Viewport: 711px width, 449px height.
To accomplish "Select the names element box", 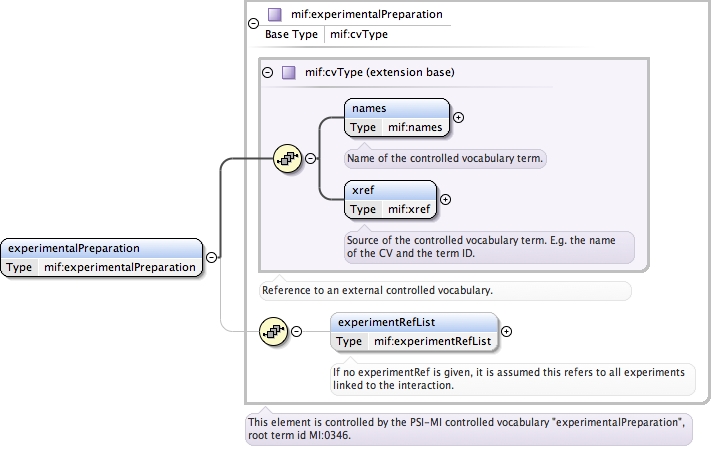I will [397, 108].
